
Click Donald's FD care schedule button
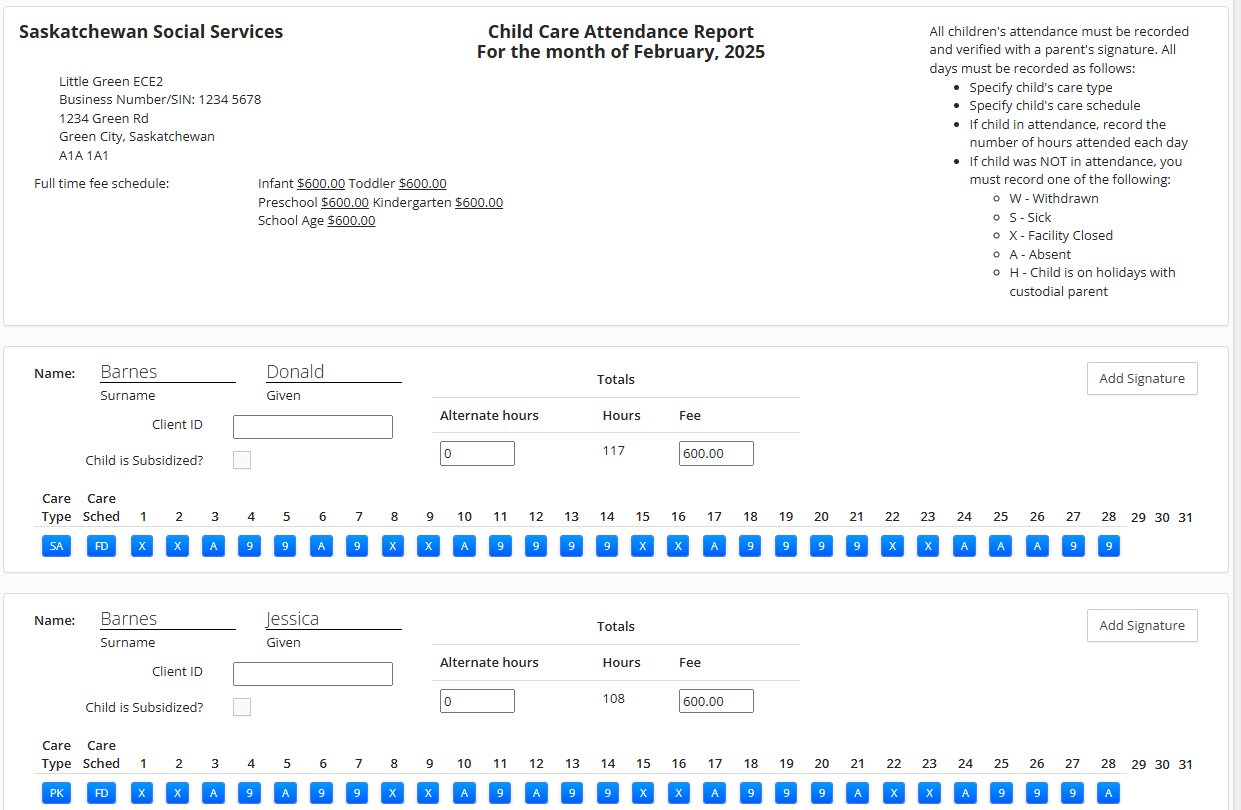[101, 546]
